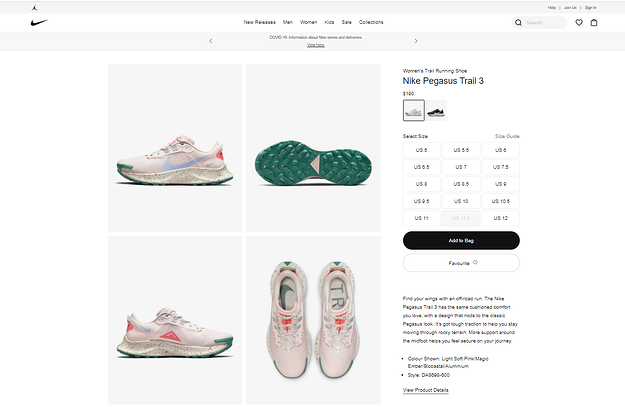Select size US 9
Image resolution: width=625 pixels, height=407 pixels.
(x=501, y=184)
